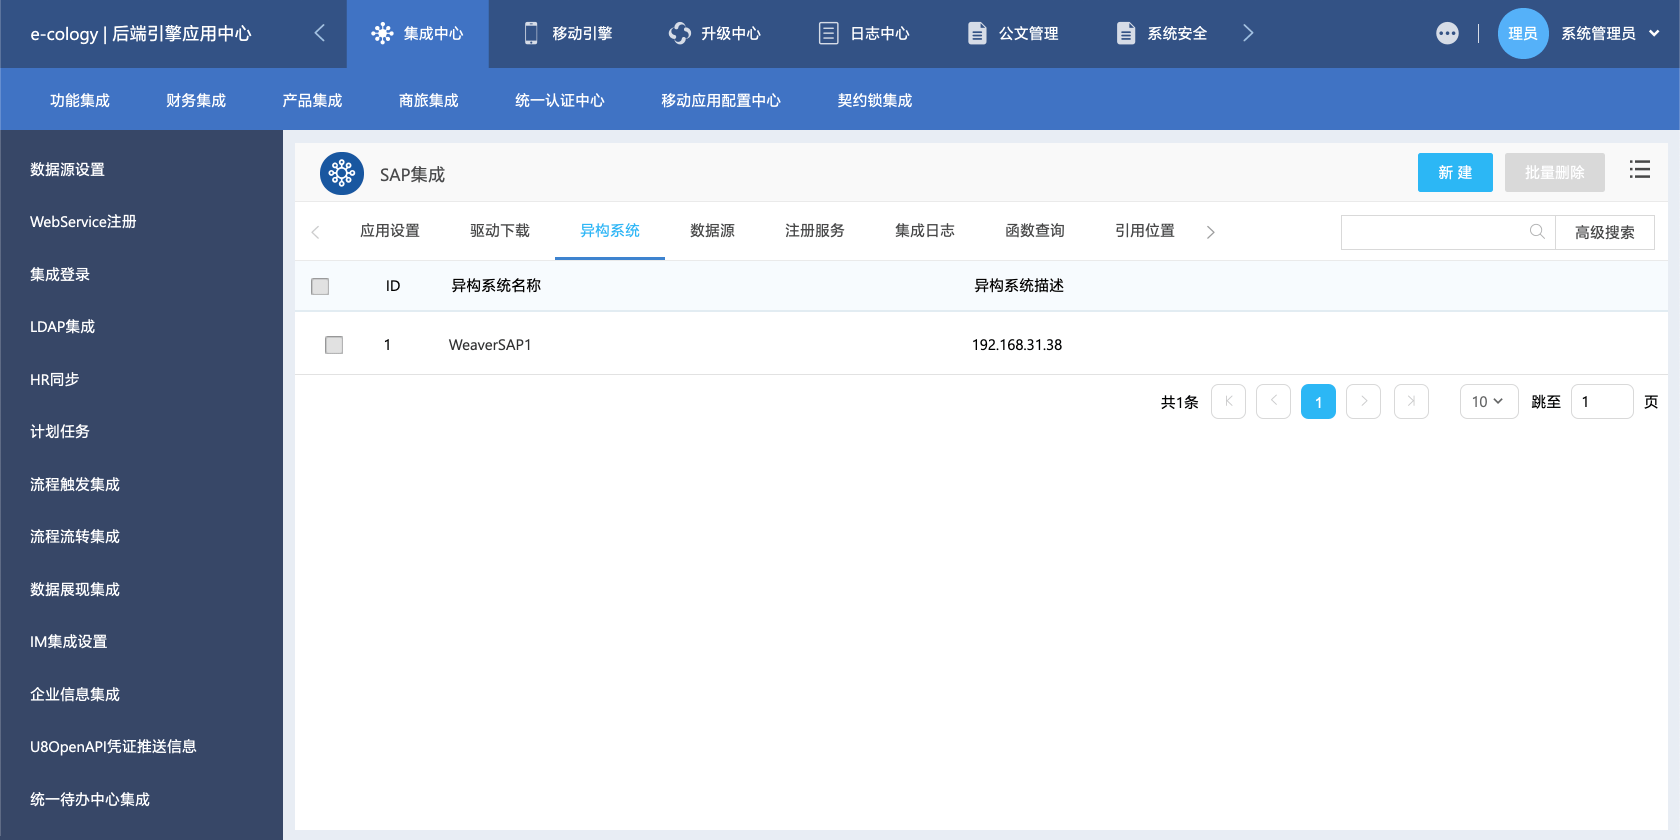Switch to the 数据源 tab

pyautogui.click(x=712, y=231)
